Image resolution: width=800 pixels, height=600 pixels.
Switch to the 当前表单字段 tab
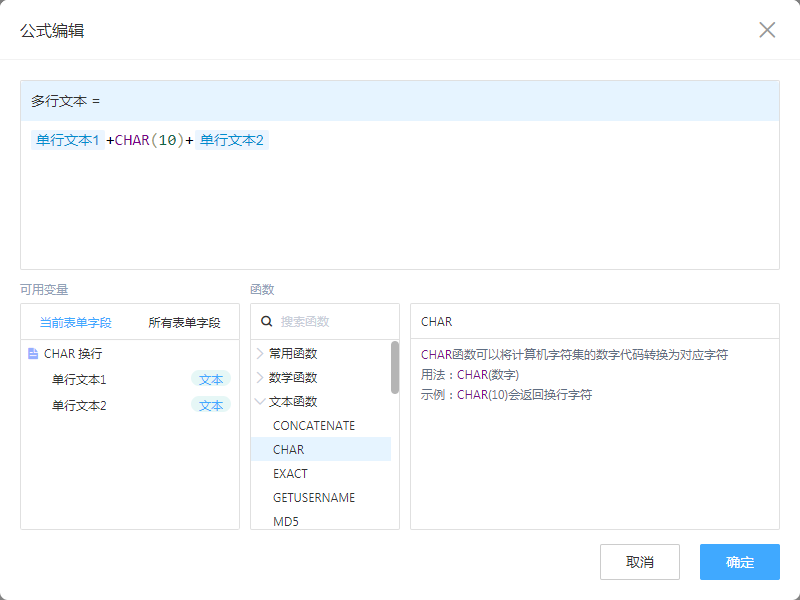pyautogui.click(x=75, y=323)
